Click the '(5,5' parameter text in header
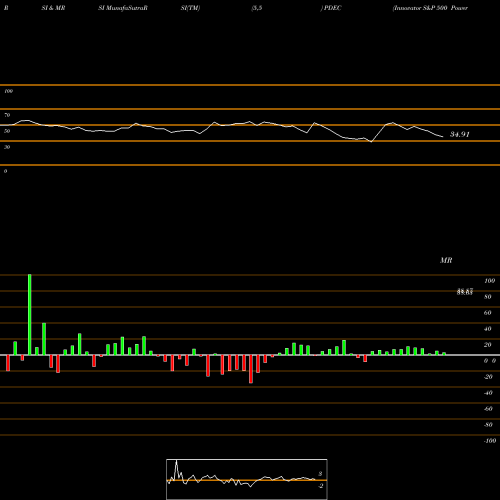Viewport: 500px width, 500px height. tap(257, 8)
